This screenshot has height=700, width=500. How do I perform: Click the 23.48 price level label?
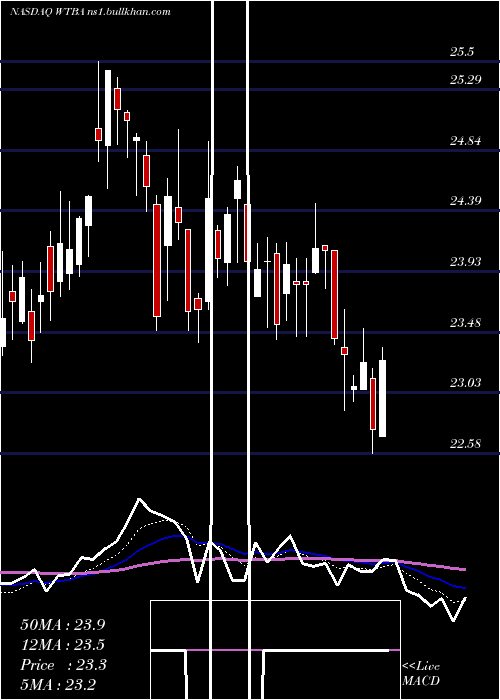pyautogui.click(x=466, y=322)
